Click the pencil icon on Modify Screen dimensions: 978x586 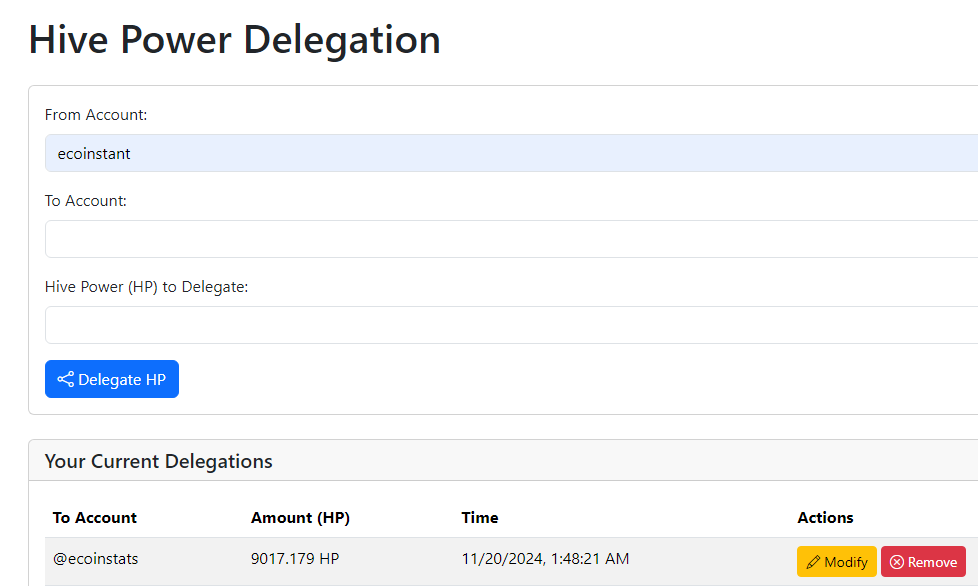click(x=813, y=562)
